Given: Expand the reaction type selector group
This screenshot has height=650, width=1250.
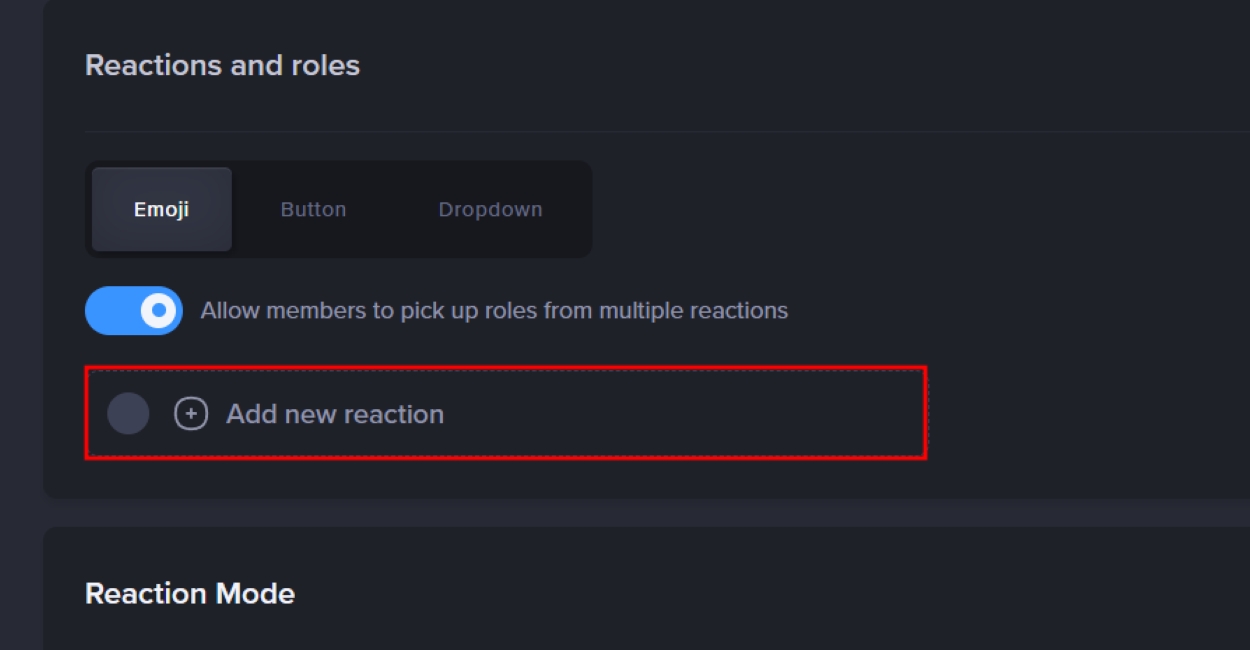Looking at the screenshot, I should [339, 209].
